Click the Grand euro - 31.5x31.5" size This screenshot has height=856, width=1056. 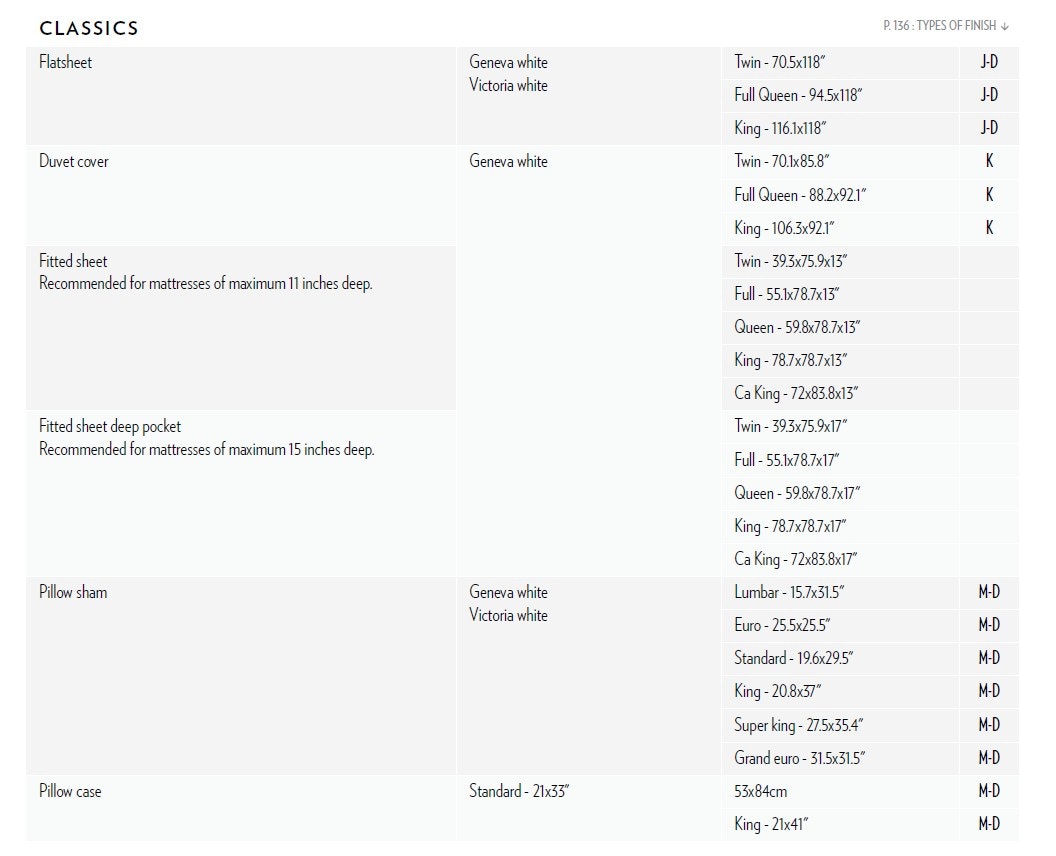coord(800,758)
